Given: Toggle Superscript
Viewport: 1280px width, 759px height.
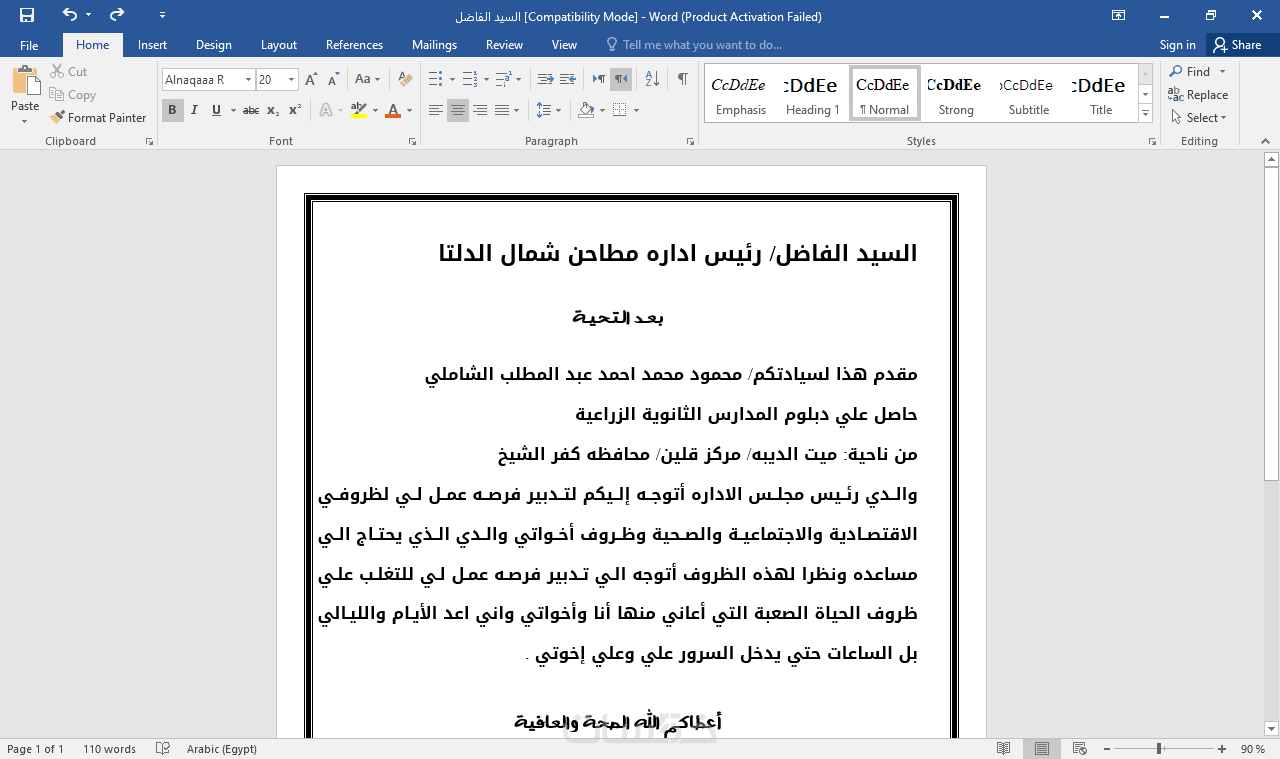Looking at the screenshot, I should click(x=295, y=110).
